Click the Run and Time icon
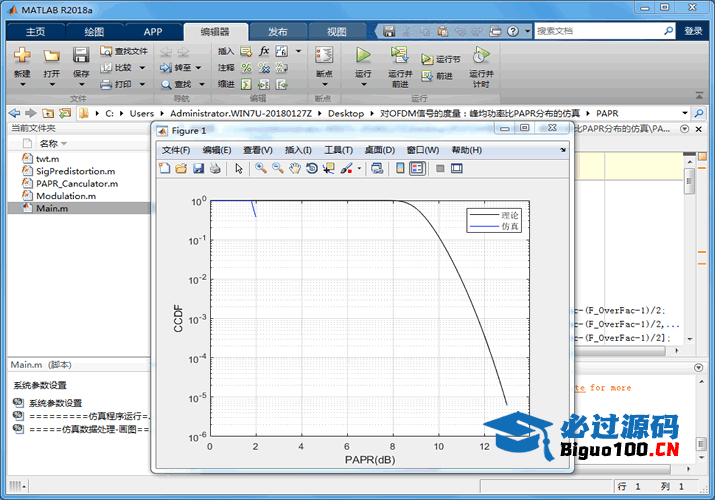Screen dimensions: 715x500 point(481,55)
